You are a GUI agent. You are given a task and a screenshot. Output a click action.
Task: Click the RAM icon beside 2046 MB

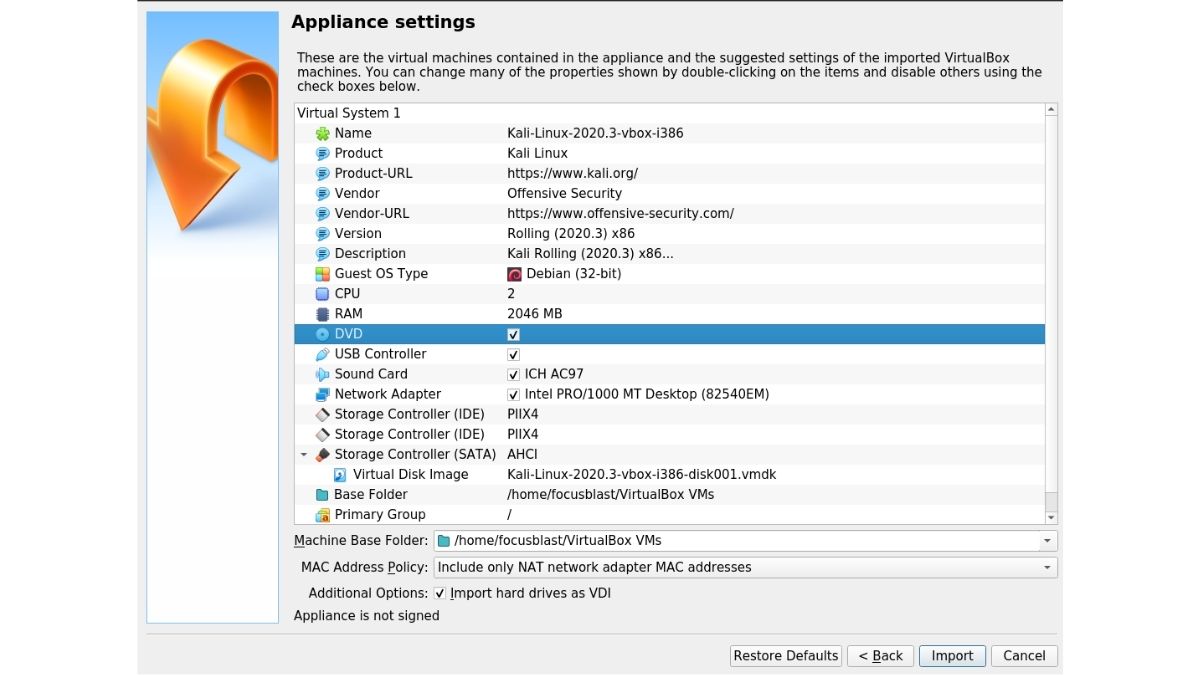point(322,313)
